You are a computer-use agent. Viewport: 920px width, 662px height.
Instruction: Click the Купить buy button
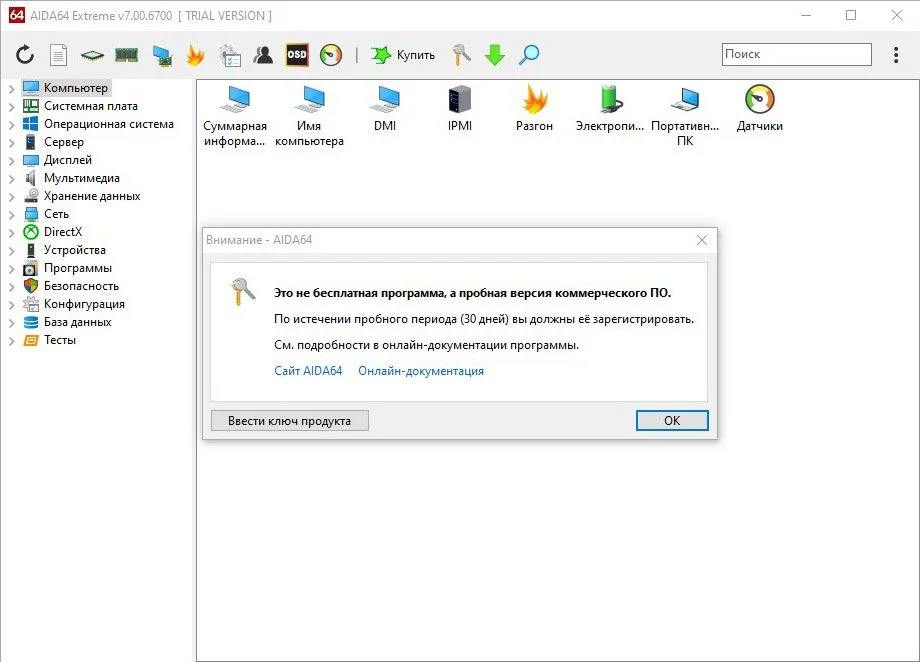403,55
